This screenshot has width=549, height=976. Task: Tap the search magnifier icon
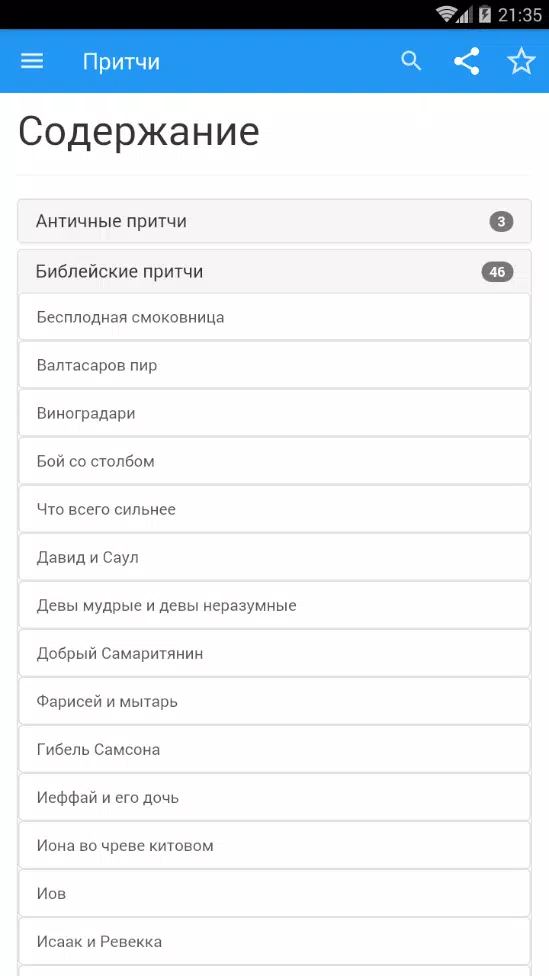[x=411, y=61]
